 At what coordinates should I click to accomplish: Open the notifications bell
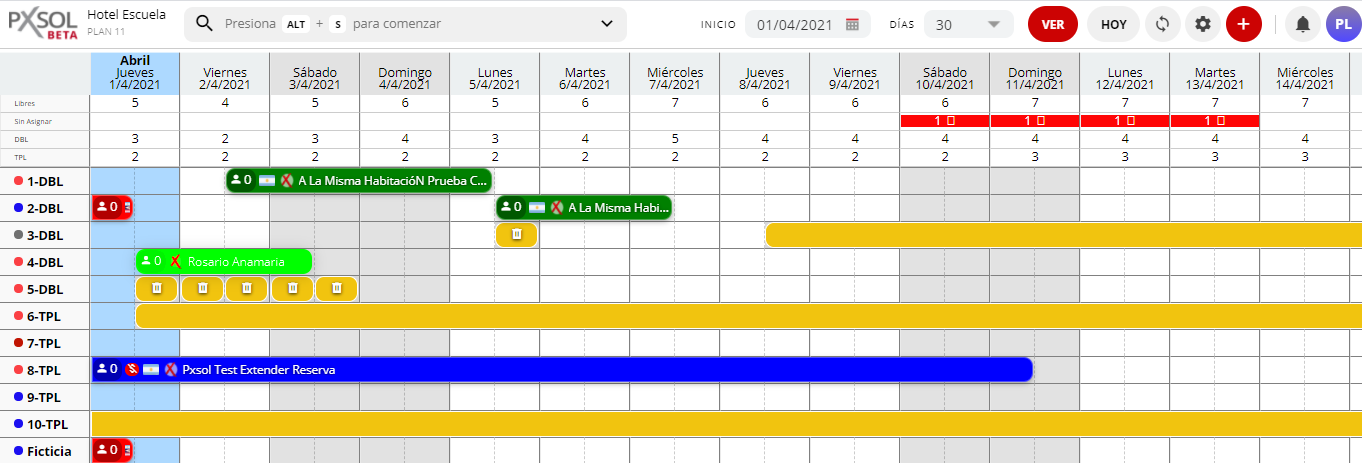coord(1302,24)
